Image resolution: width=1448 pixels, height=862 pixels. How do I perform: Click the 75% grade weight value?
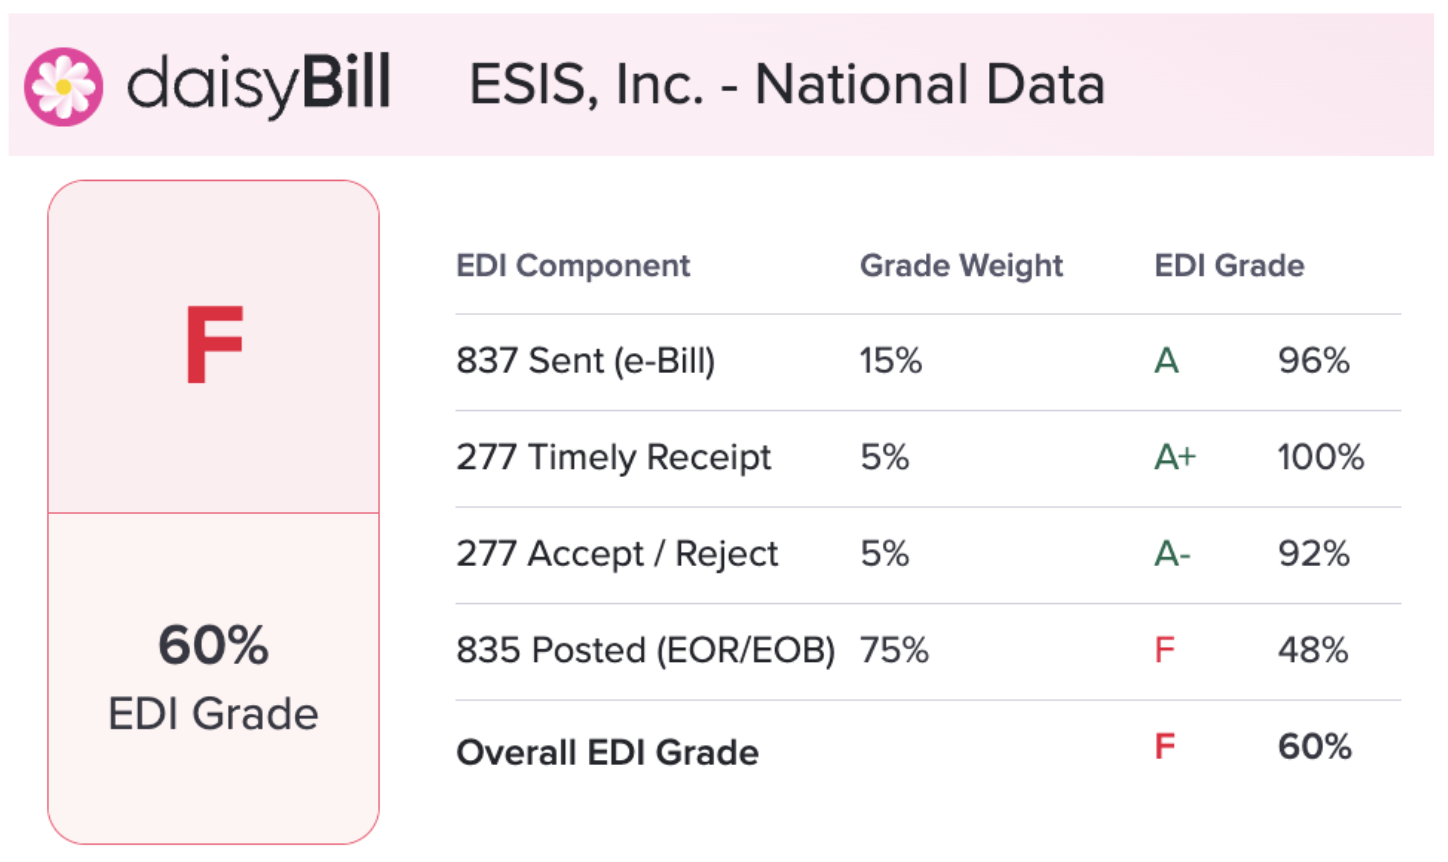894,651
